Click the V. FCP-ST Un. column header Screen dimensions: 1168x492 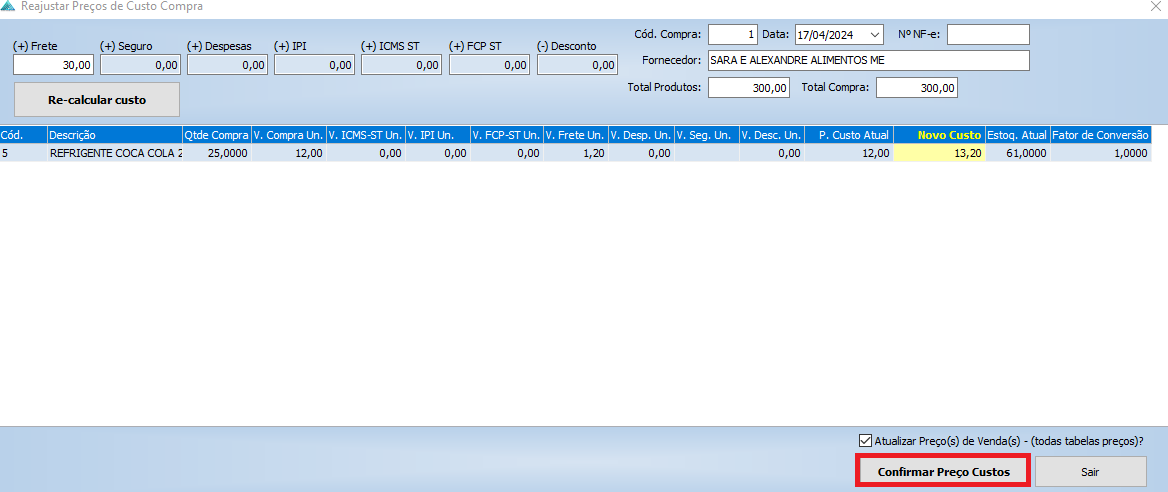tap(507, 135)
